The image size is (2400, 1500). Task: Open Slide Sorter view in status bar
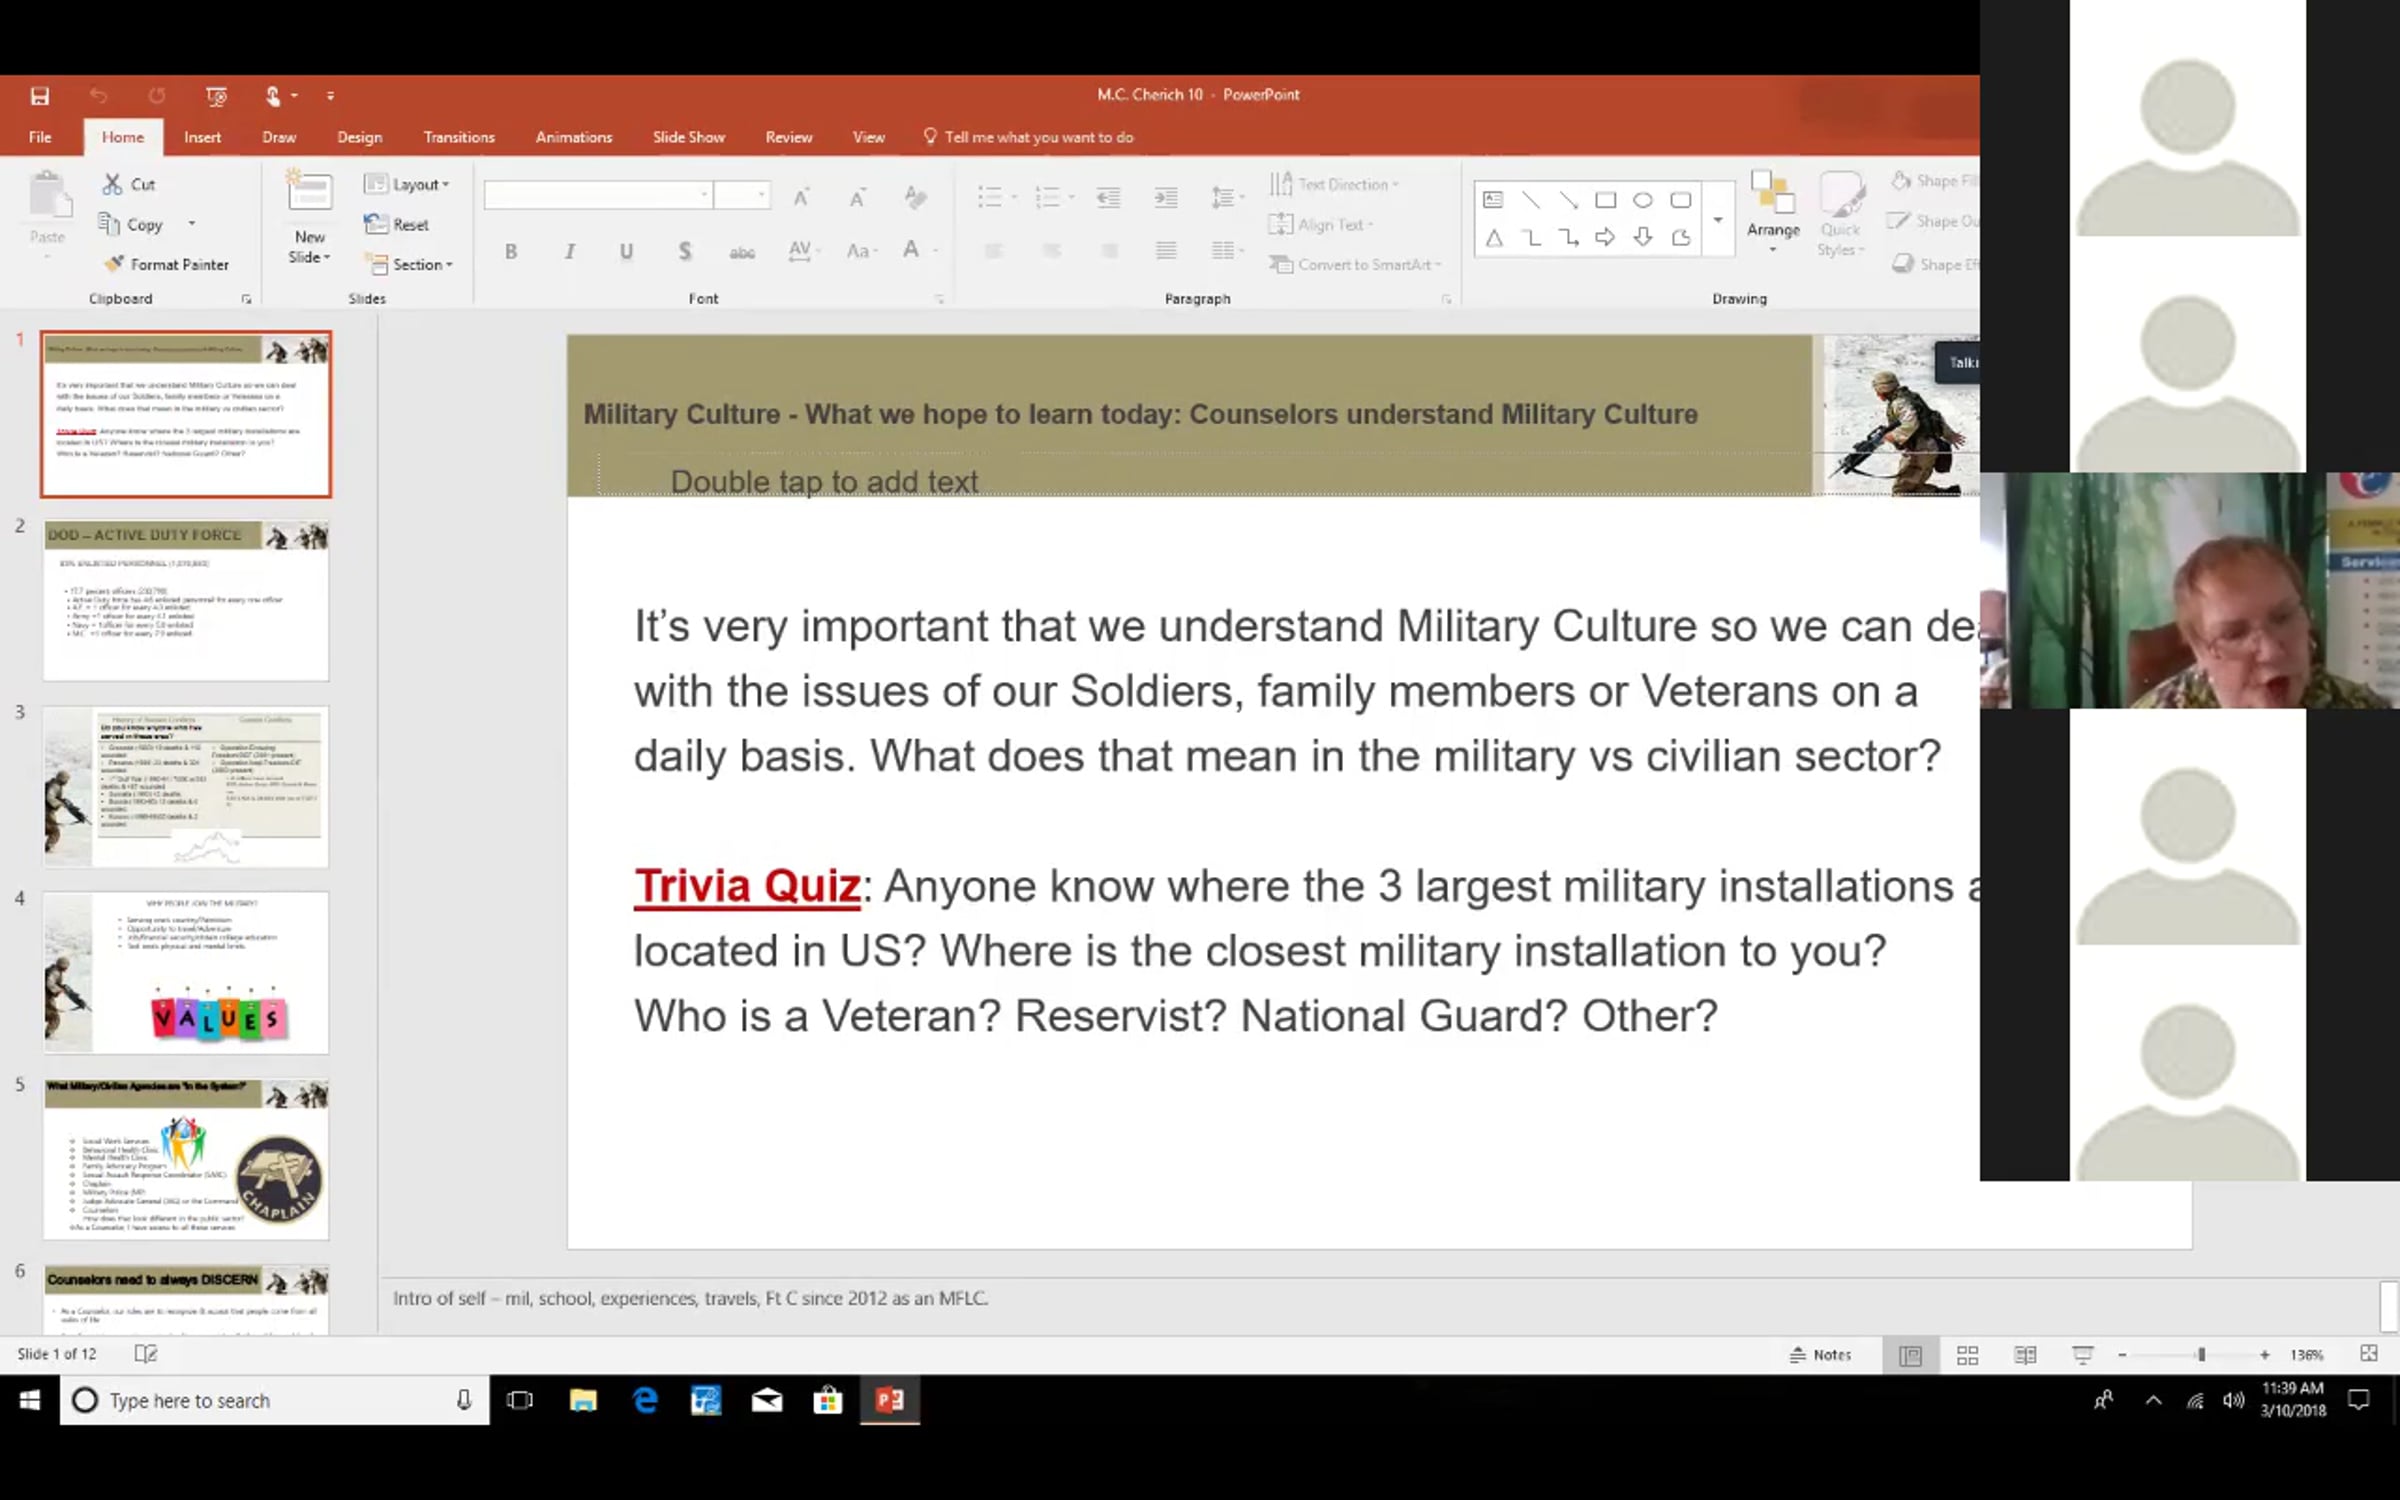tap(1967, 1355)
